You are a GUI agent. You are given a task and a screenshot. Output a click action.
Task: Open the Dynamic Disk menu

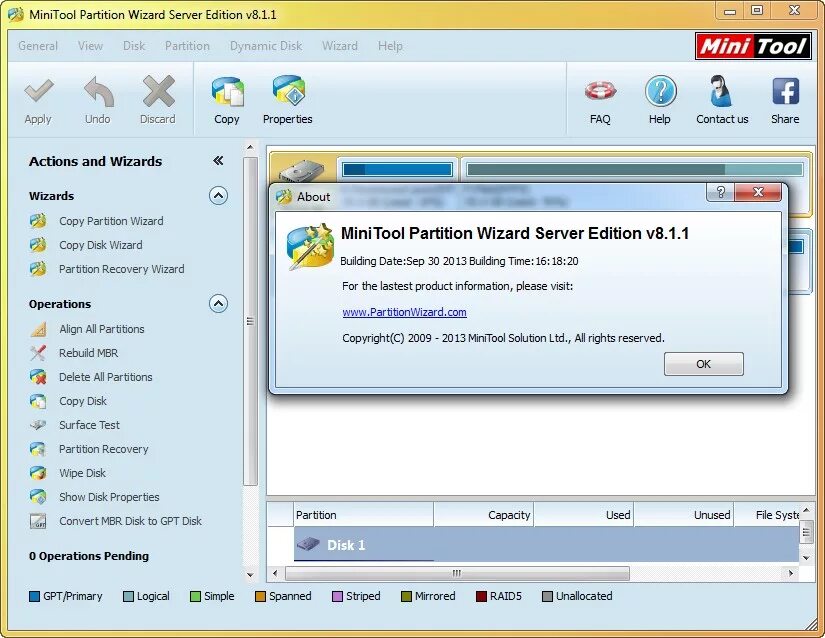tap(265, 46)
